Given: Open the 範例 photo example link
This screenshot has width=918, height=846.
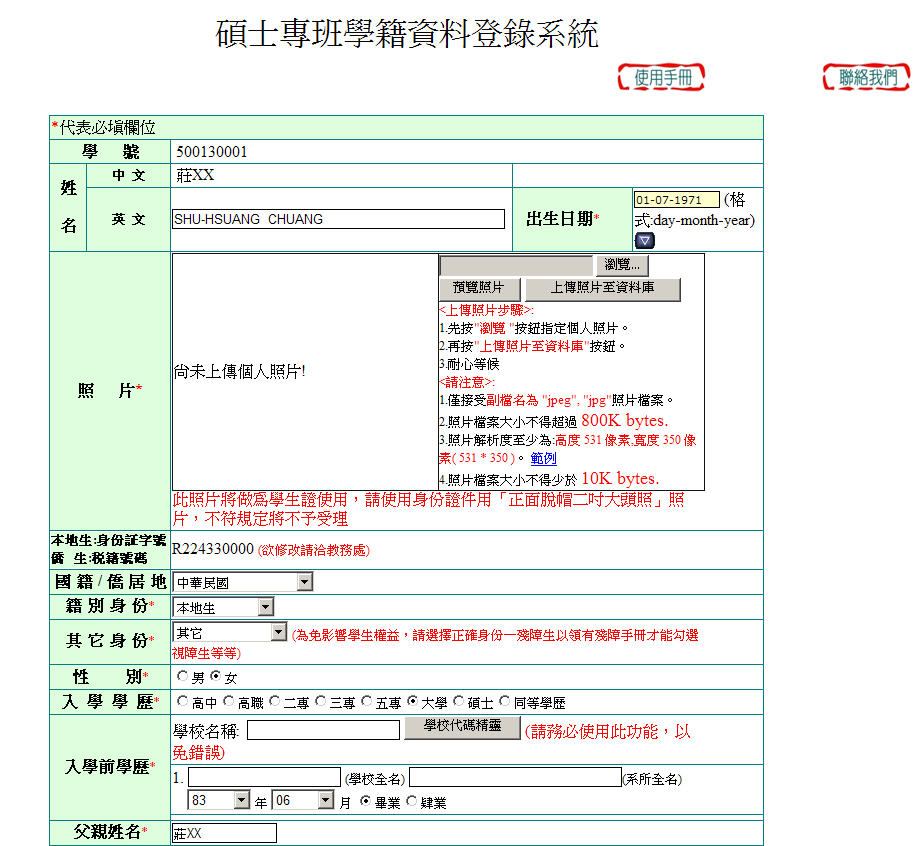Looking at the screenshot, I should pos(543,458).
